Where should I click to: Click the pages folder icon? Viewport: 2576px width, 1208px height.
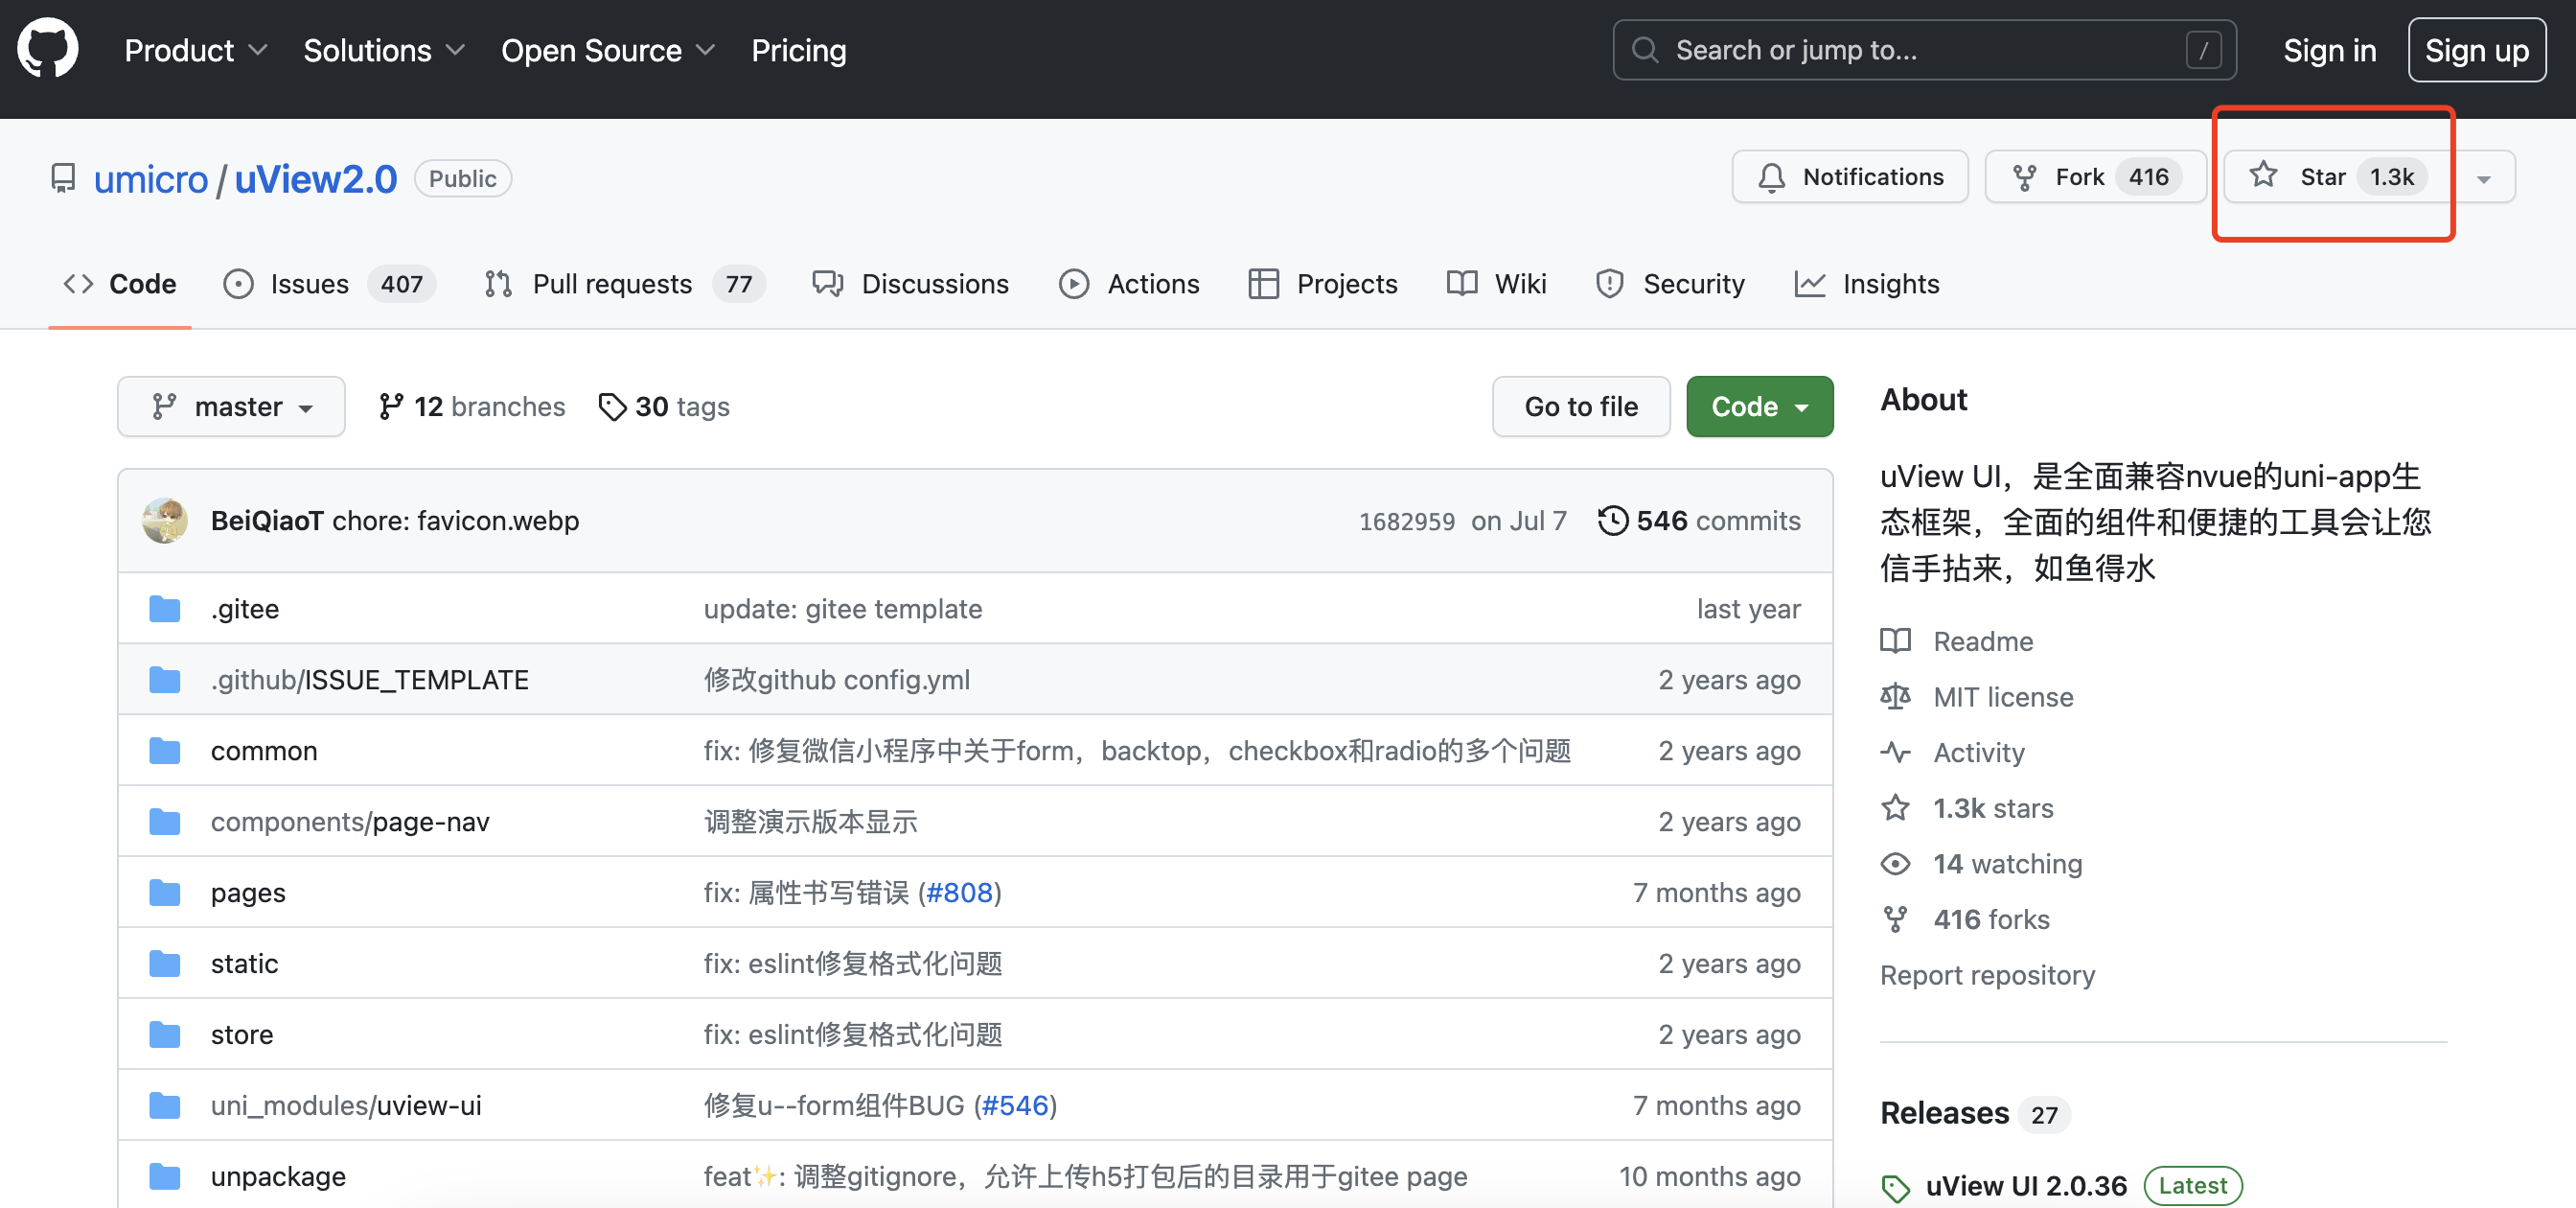click(x=164, y=893)
